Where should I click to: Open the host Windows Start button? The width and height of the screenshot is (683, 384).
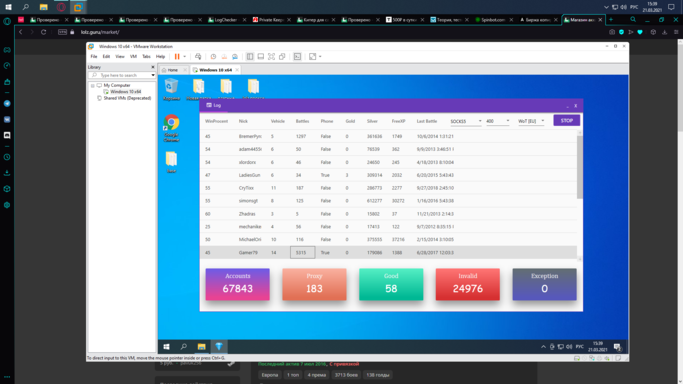pos(8,7)
